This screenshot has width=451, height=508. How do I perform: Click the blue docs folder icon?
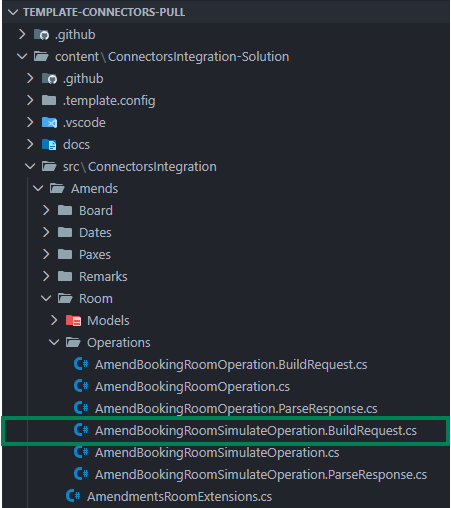[49, 144]
